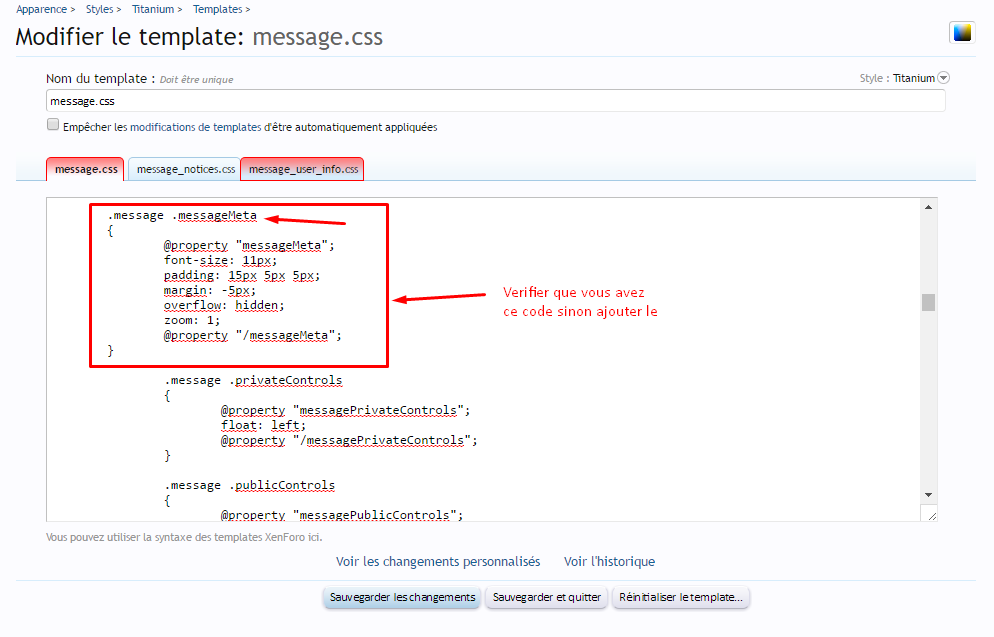Navigate to 'Styles' breadcrumb link
Screen dimensions: 994x637
click(93, 9)
